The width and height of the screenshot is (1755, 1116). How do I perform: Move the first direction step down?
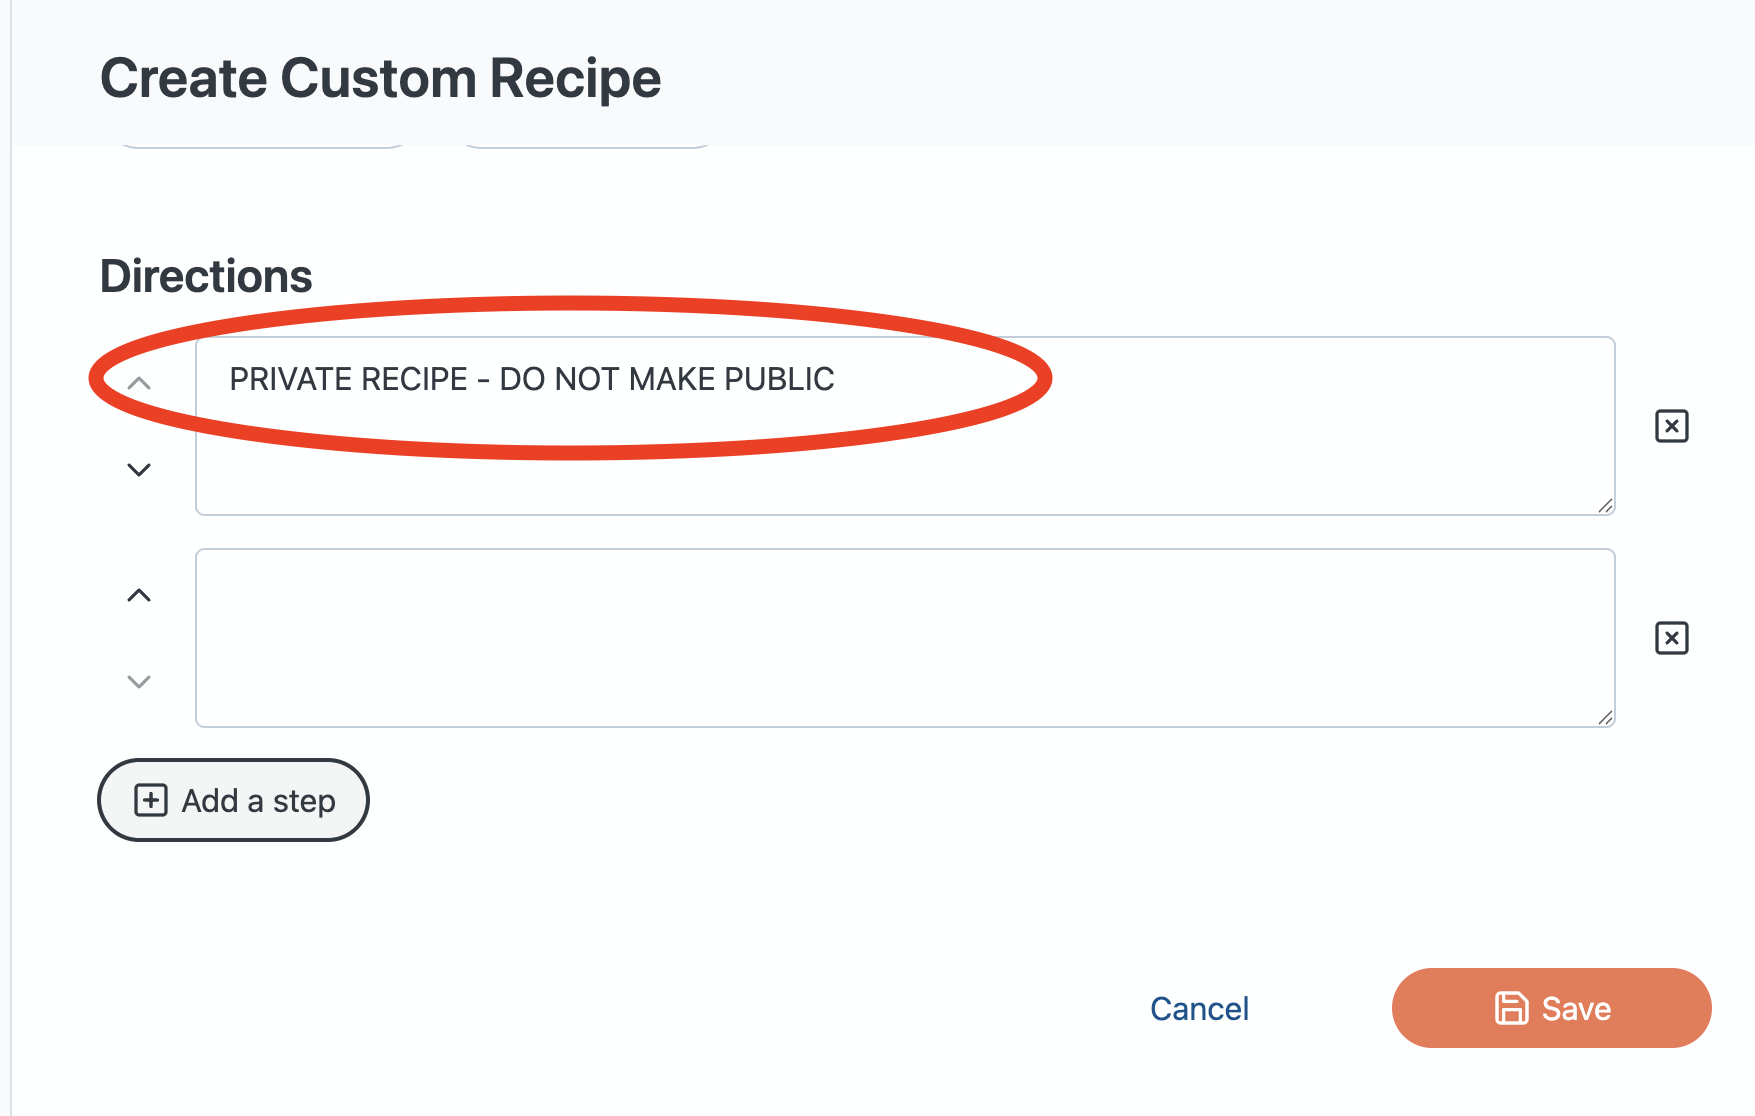(139, 469)
